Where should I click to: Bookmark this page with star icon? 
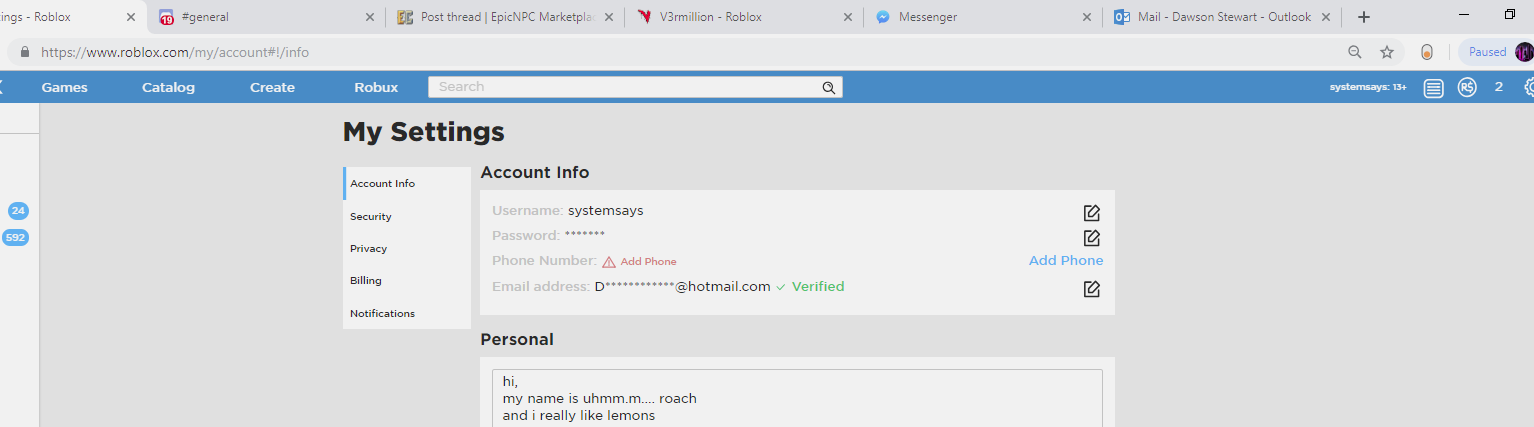(x=1387, y=52)
